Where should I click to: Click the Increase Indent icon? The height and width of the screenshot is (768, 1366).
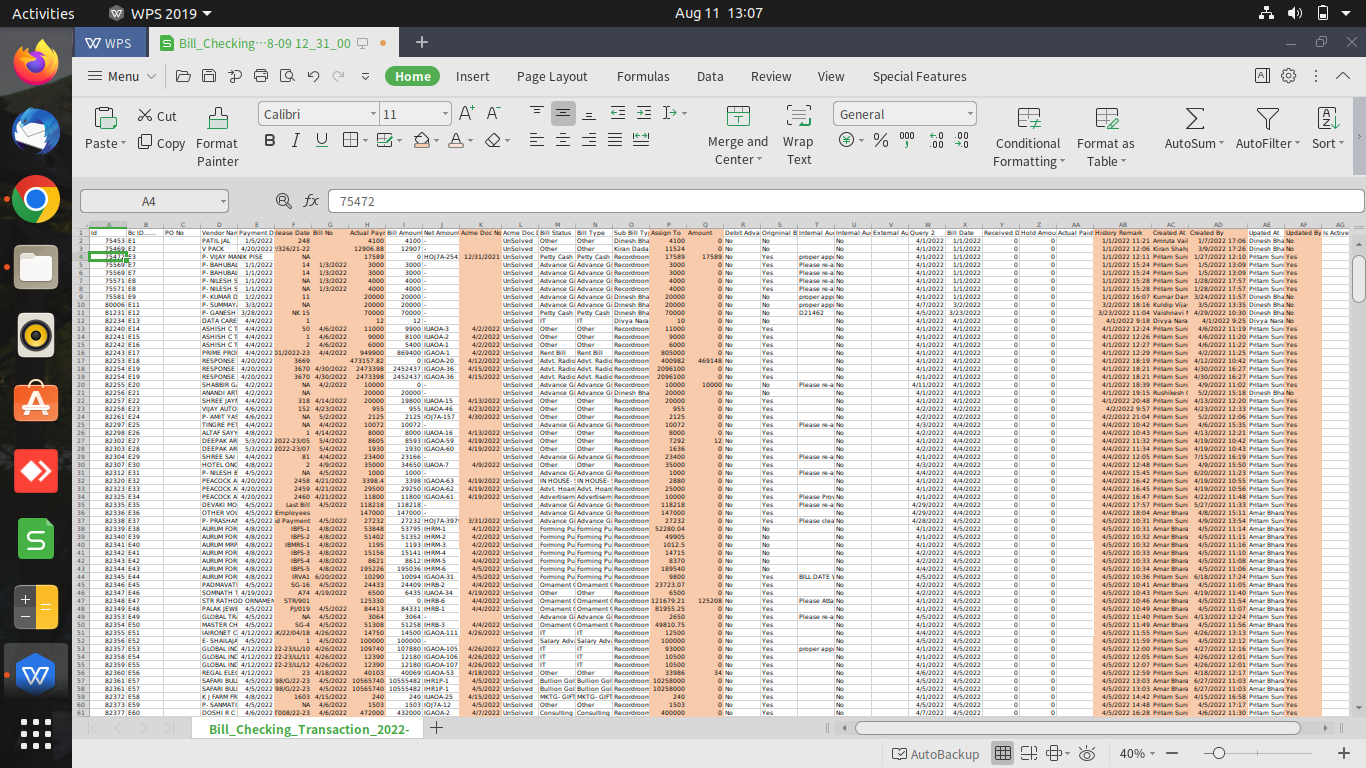[x=644, y=113]
